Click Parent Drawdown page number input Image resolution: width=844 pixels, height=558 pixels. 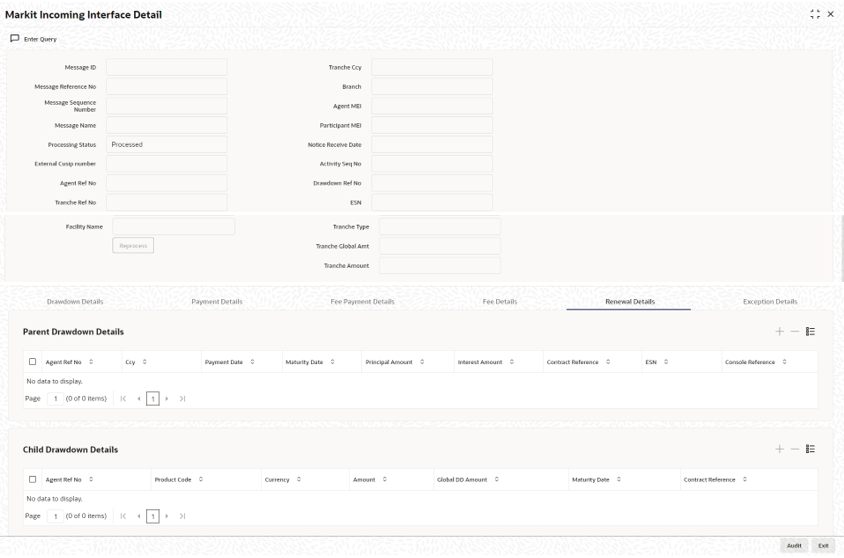[x=55, y=399]
